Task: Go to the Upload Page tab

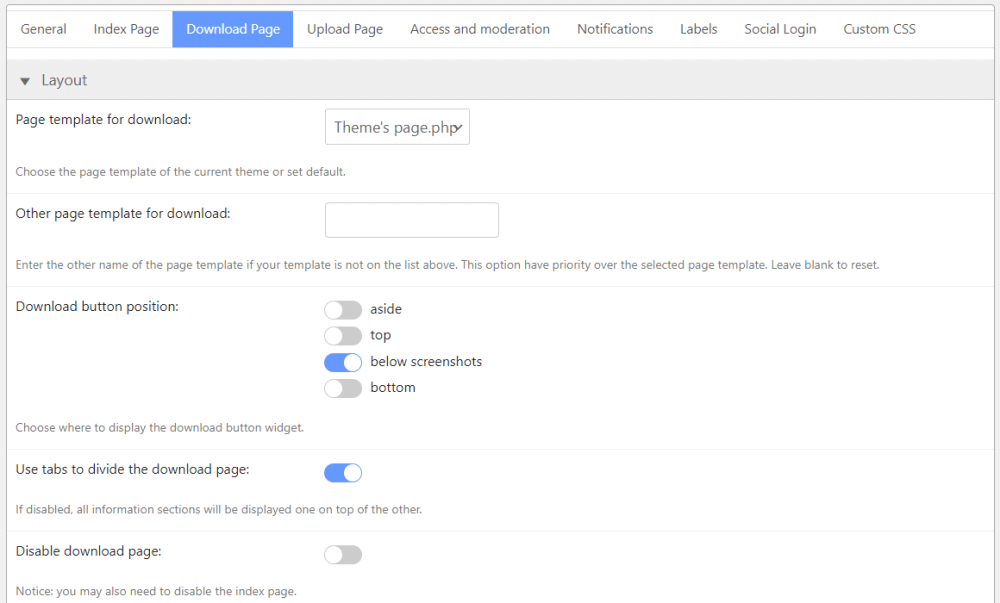Action: point(345,29)
